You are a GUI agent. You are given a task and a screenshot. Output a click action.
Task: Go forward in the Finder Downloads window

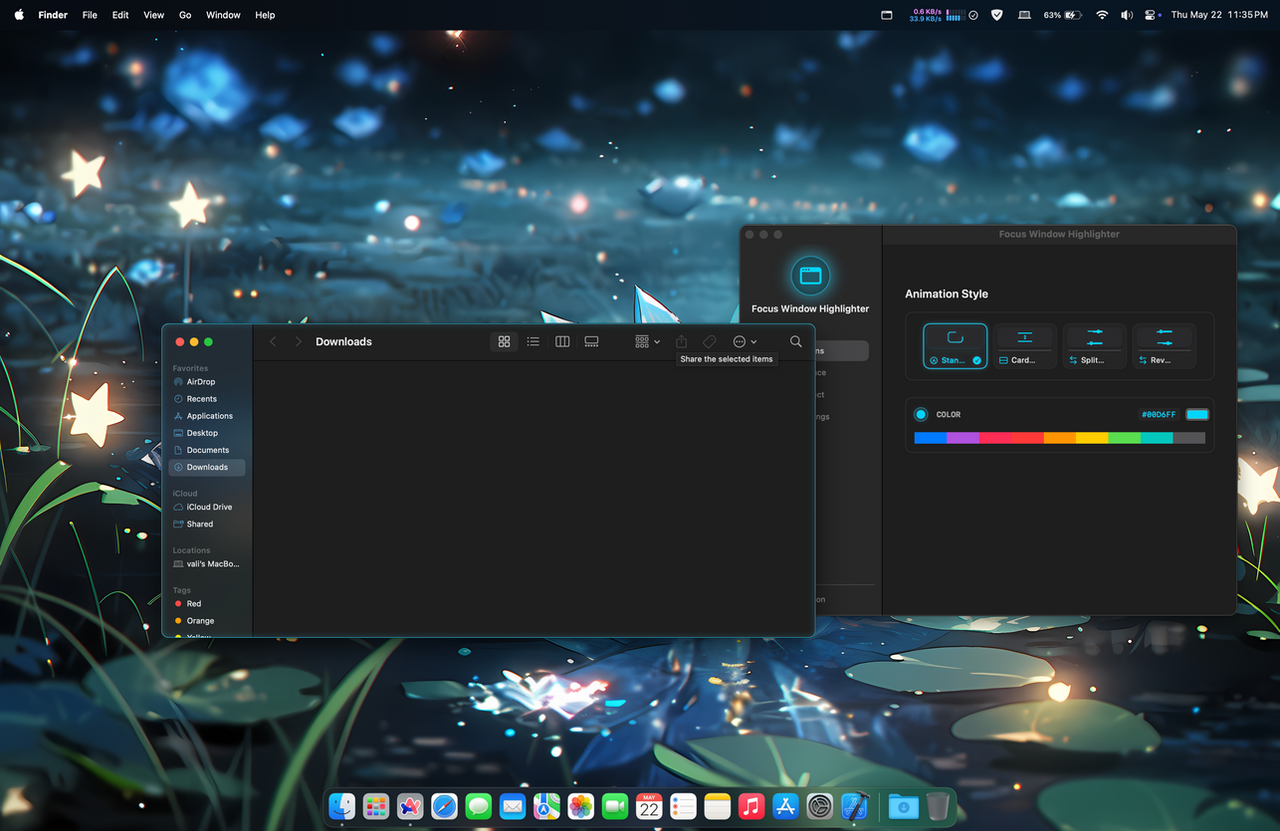tap(298, 342)
